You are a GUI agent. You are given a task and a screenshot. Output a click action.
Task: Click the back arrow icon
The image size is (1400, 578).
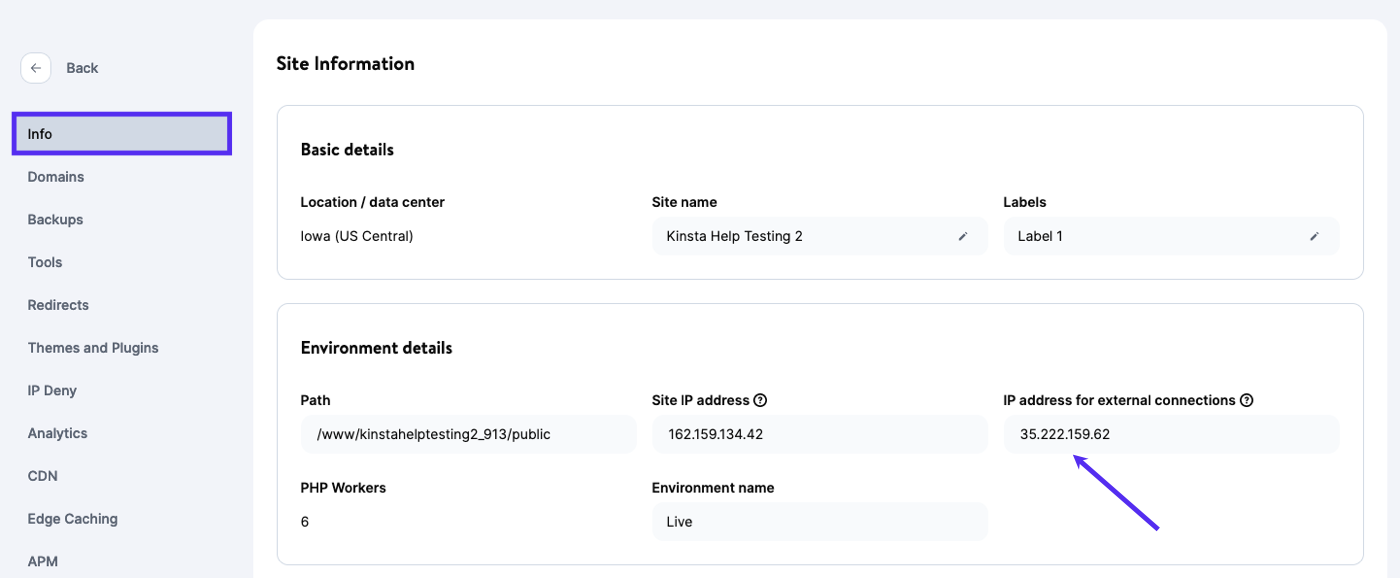point(36,68)
